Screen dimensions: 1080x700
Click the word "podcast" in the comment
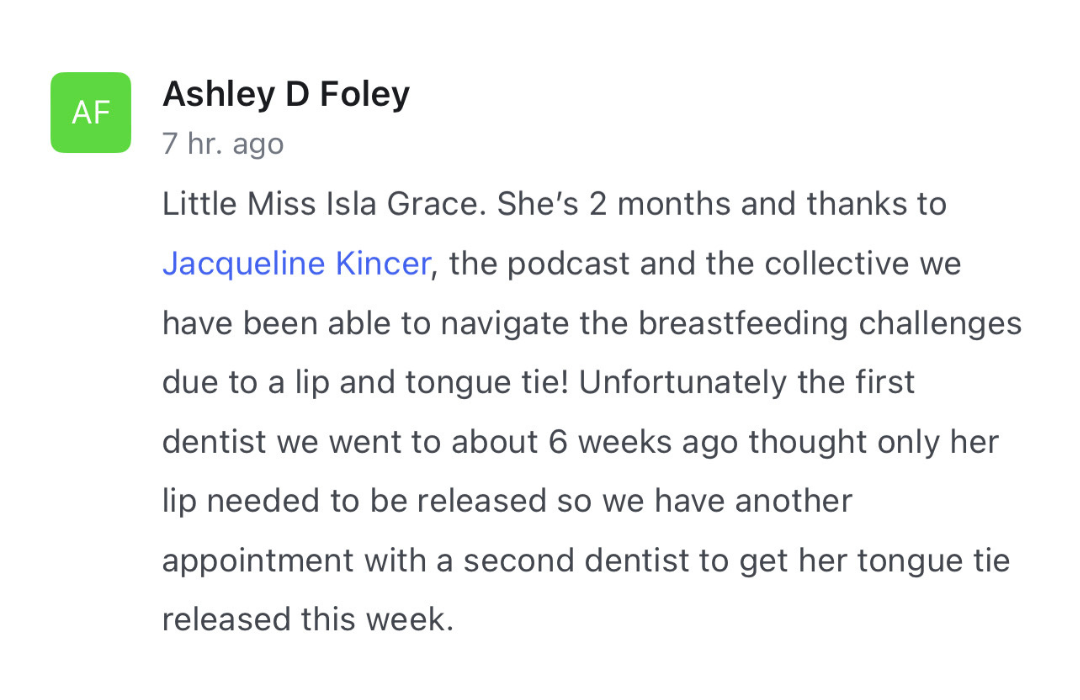tap(566, 264)
